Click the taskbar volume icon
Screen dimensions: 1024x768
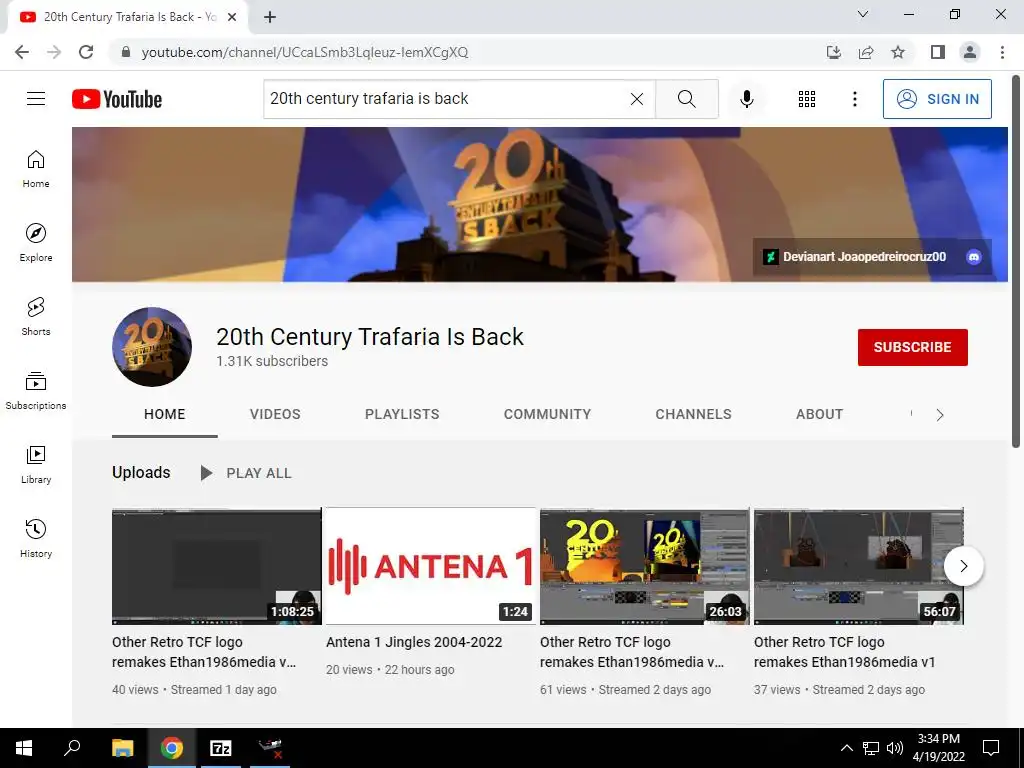895,748
